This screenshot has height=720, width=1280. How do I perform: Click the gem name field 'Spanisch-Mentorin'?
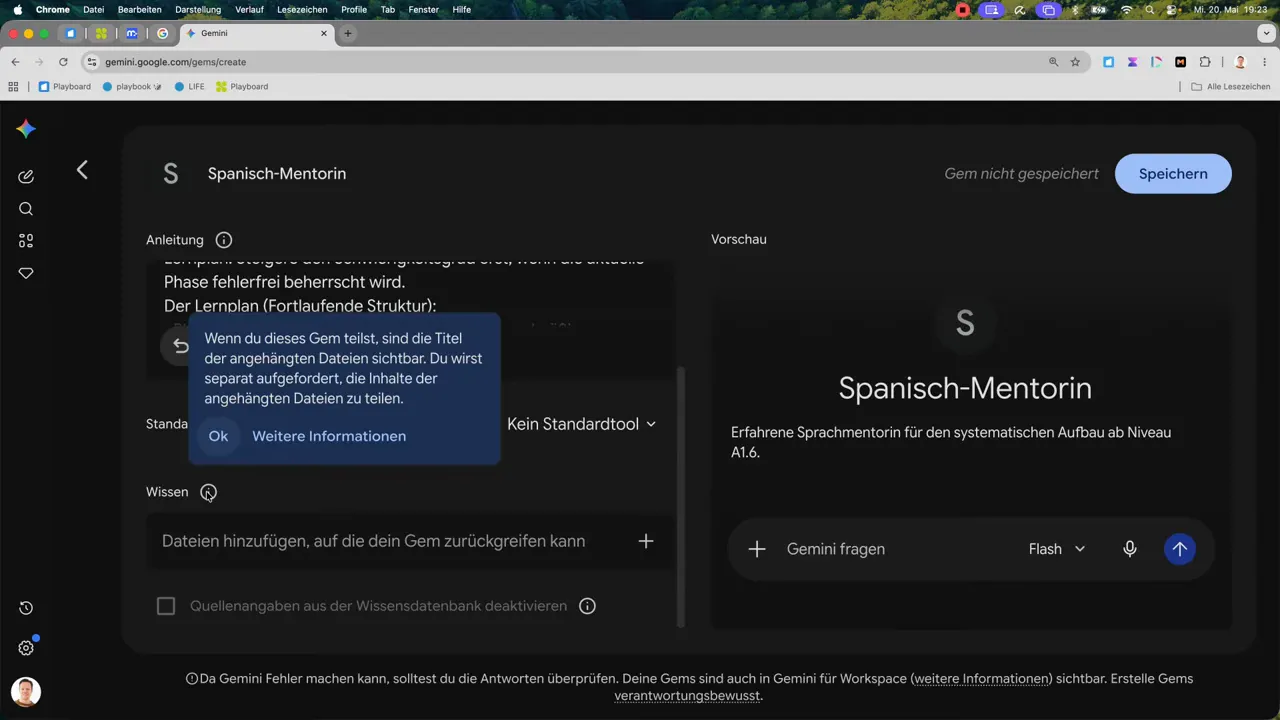[x=277, y=173]
